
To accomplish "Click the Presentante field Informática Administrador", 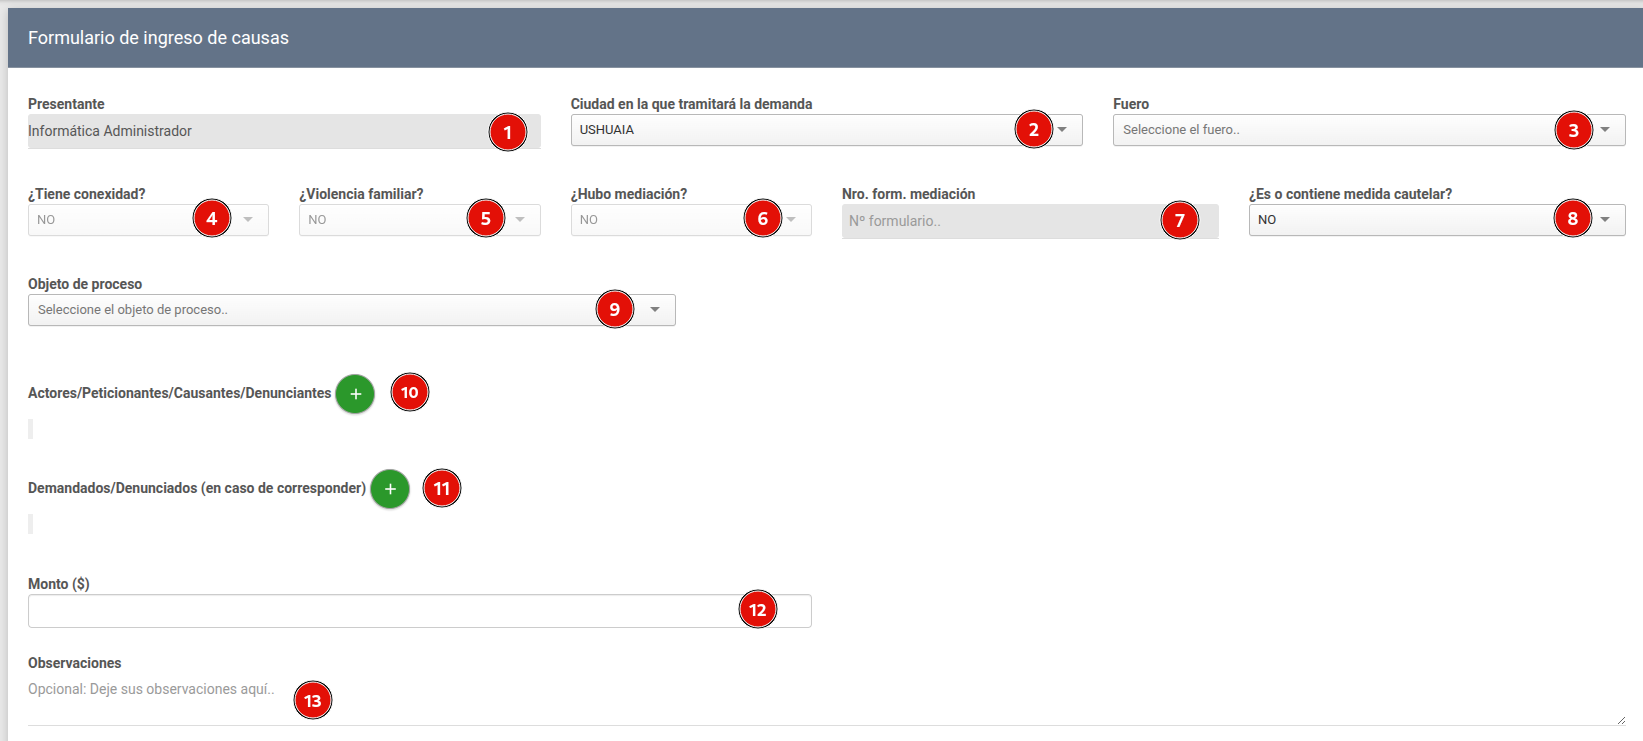I will 250,131.
